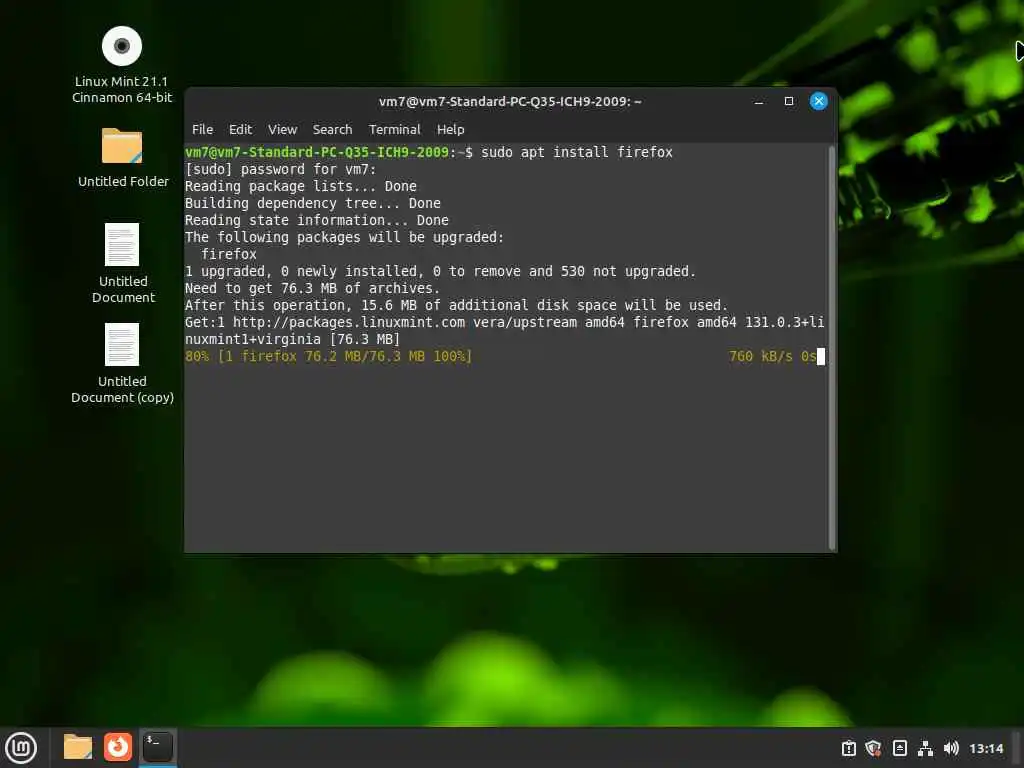1024x768 pixels.
Task: Select the Linux Mint 21.1 disc icon
Action: [x=122, y=65]
